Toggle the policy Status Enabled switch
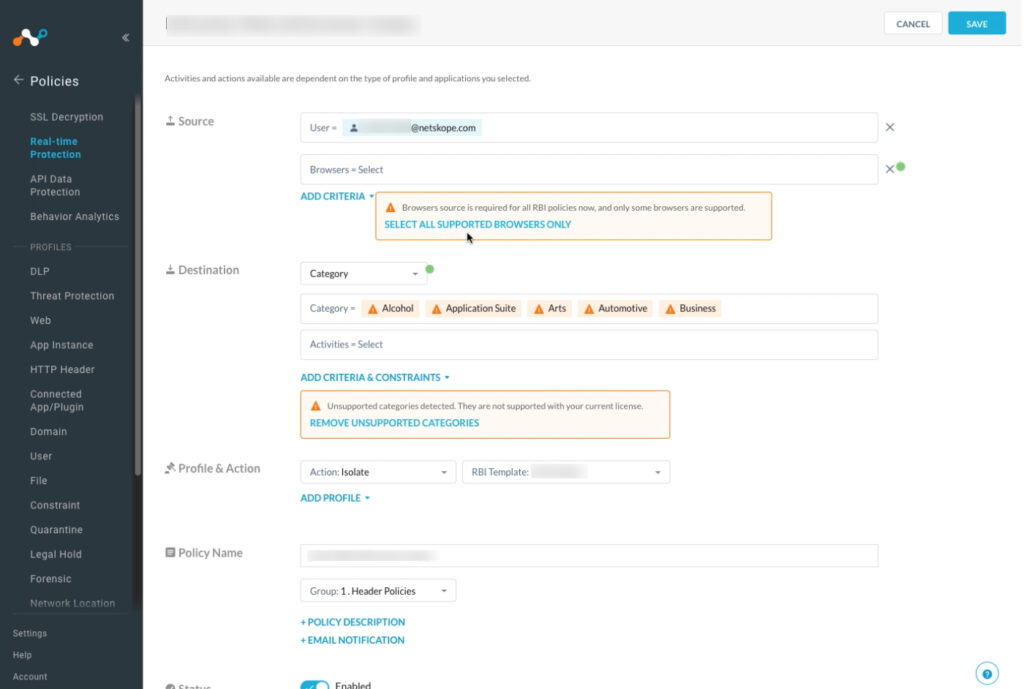Viewport: 1024px width, 689px height. pyautogui.click(x=315, y=685)
